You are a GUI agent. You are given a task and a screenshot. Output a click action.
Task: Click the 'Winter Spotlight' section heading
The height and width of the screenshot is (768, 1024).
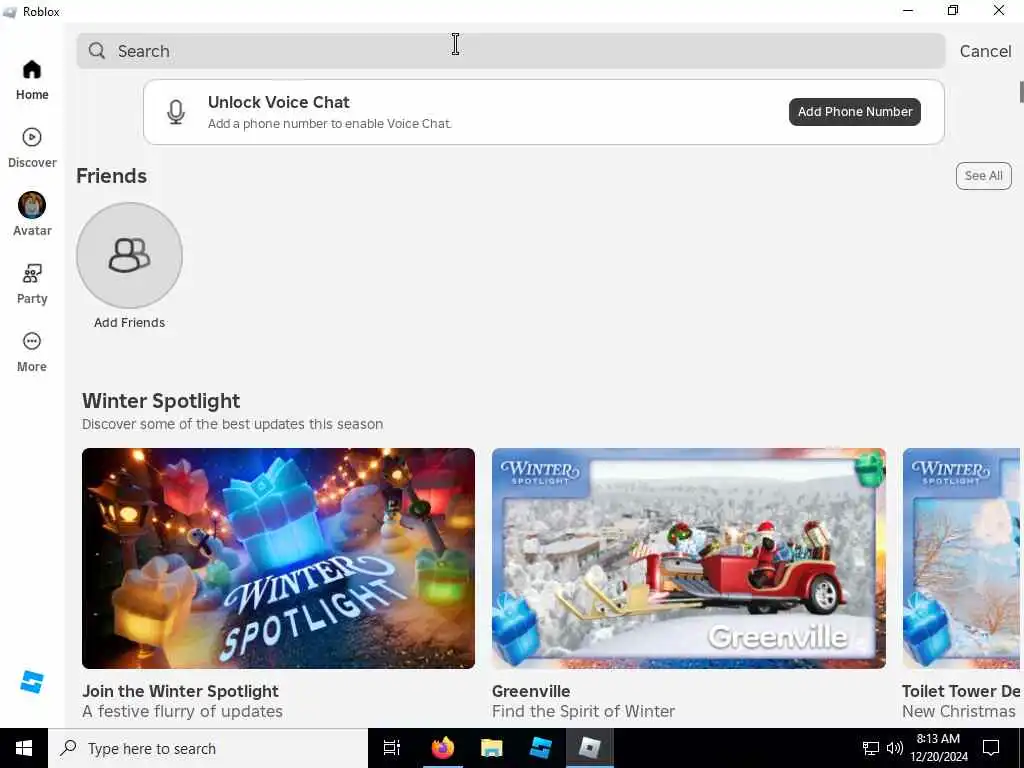coord(161,400)
